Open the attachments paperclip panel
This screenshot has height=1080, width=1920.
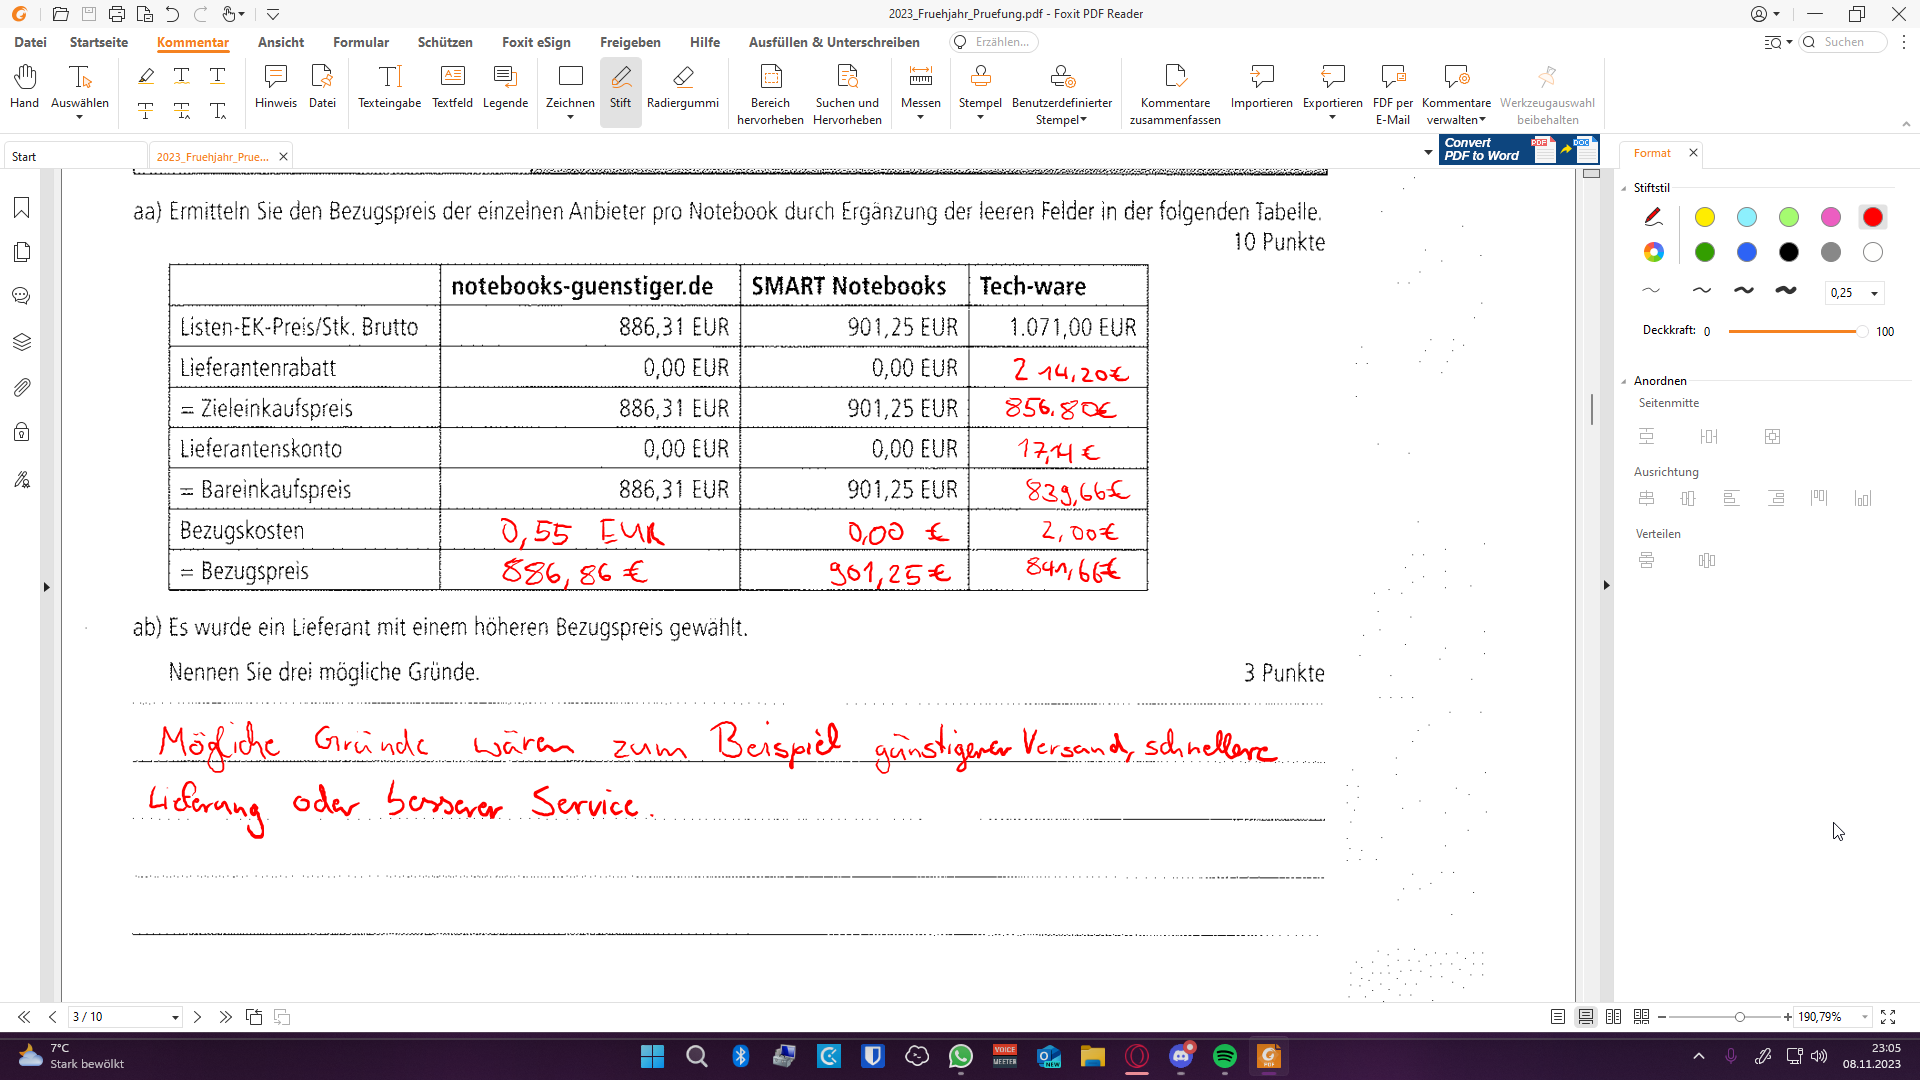[x=22, y=387]
